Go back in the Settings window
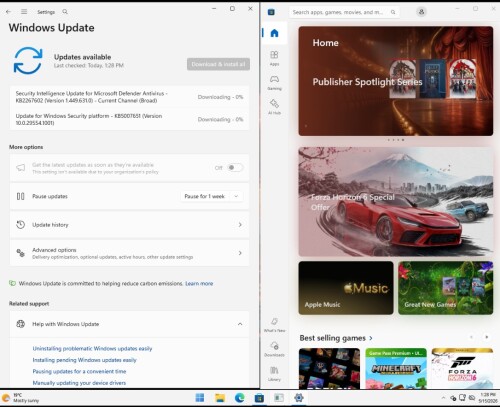The width and height of the screenshot is (500, 407). click(x=8, y=12)
